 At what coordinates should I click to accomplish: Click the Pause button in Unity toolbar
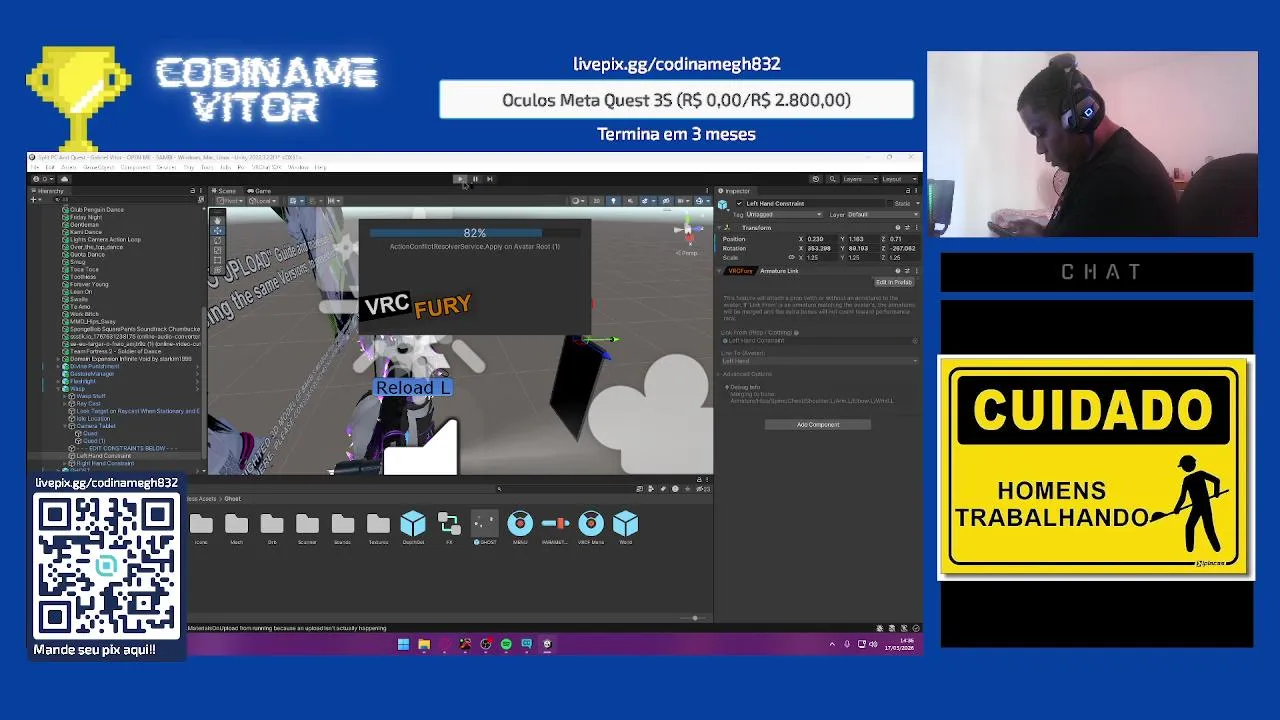[x=475, y=179]
